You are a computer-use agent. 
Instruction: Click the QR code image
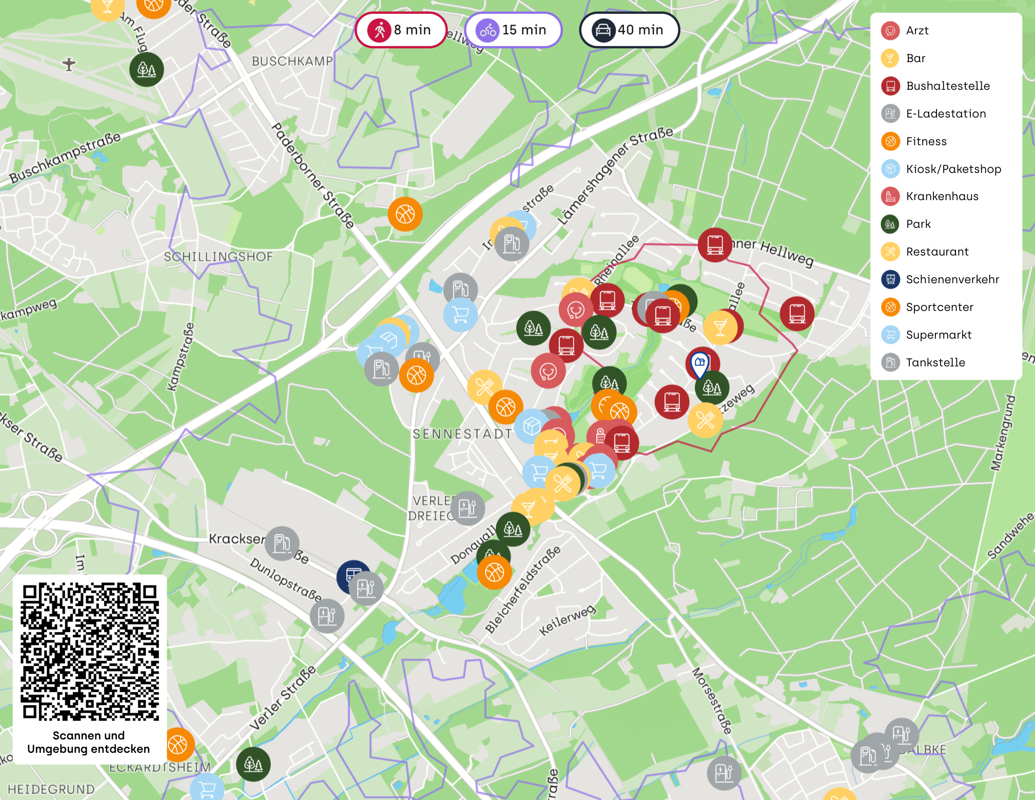click(x=90, y=651)
